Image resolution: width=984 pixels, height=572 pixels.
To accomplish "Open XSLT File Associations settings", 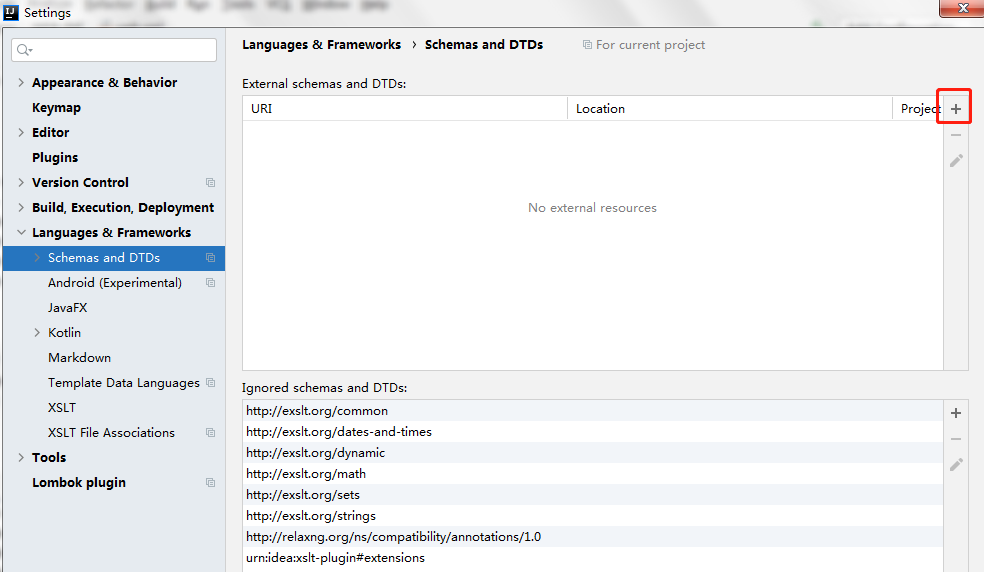I will point(111,433).
